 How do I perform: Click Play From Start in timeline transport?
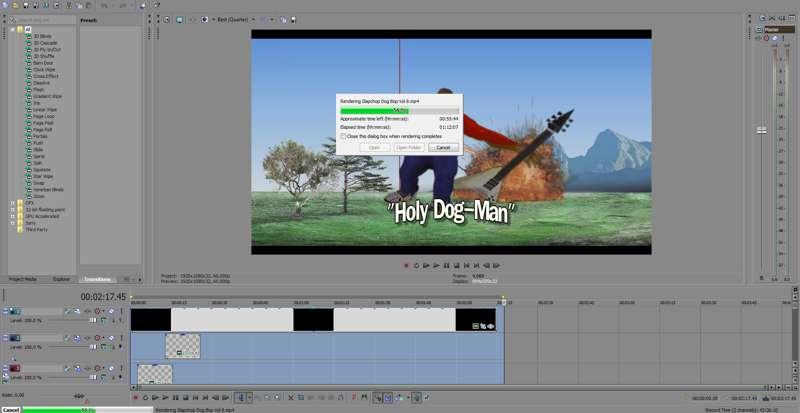(x=156, y=397)
